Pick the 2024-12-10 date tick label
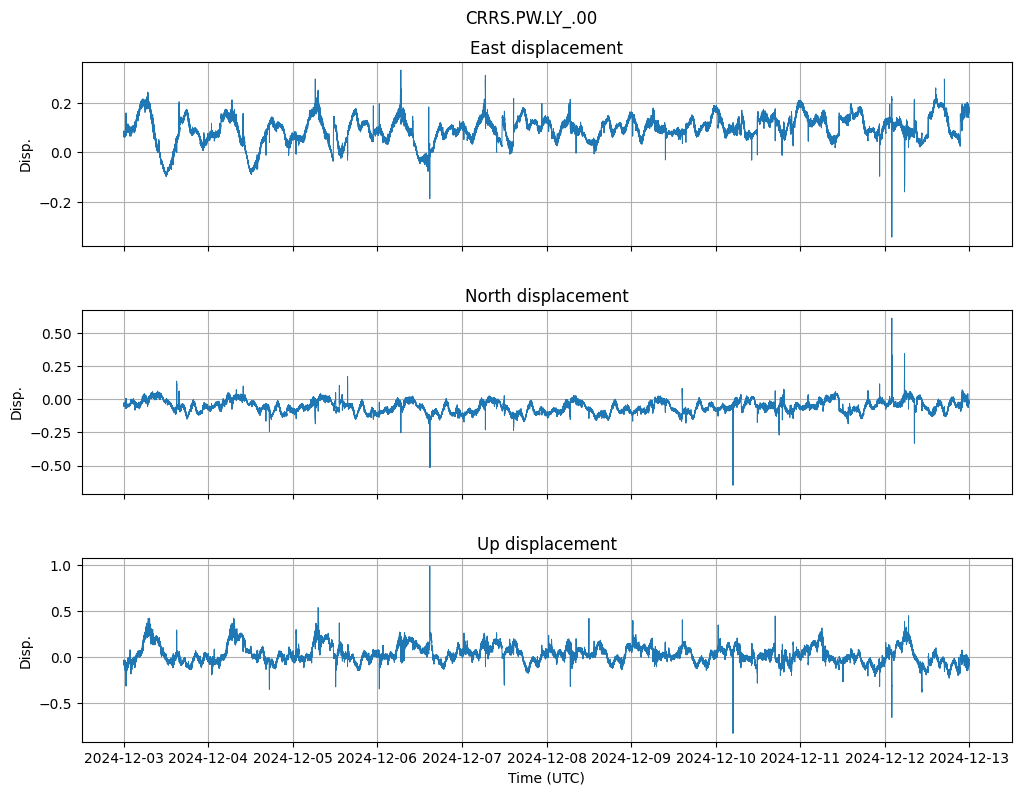This screenshot has height=795, width=1021. pyautogui.click(x=715, y=759)
